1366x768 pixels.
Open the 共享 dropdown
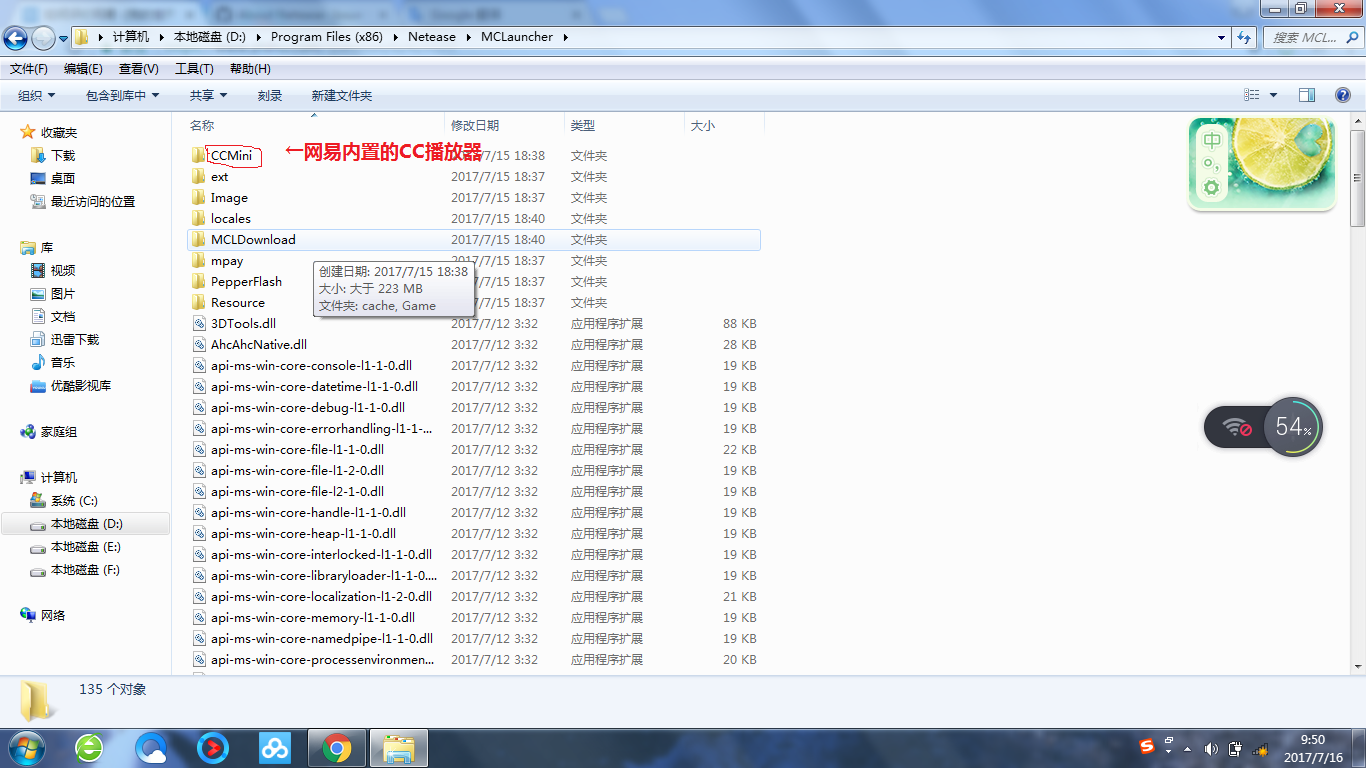pos(209,95)
